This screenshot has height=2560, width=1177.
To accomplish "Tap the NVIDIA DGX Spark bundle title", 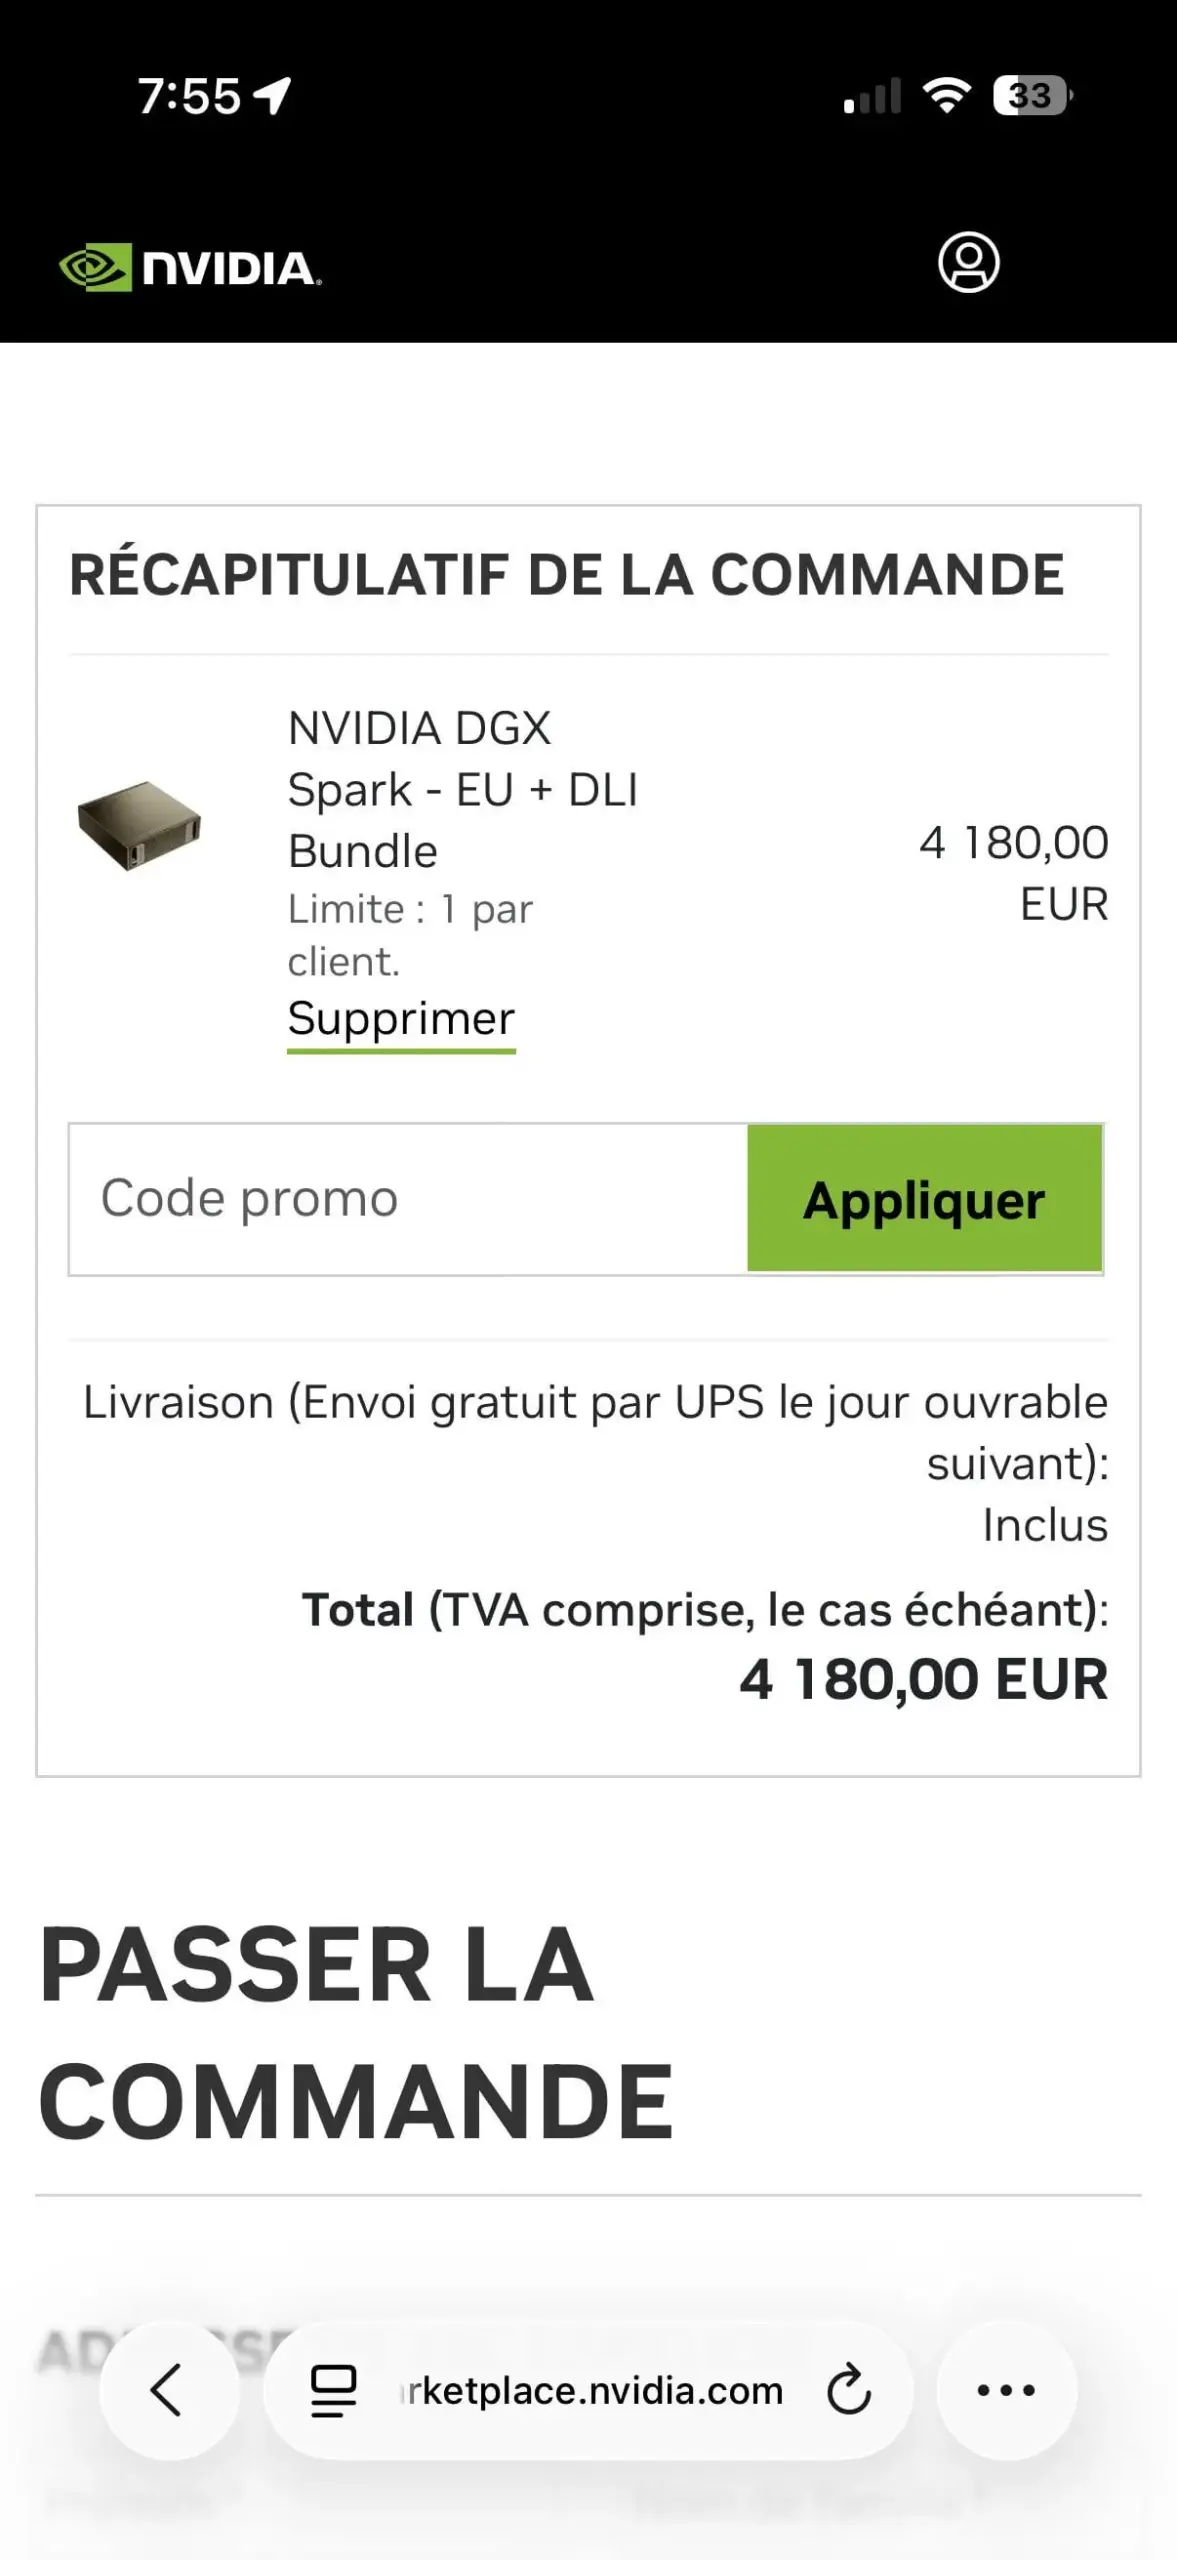I will click(x=462, y=789).
